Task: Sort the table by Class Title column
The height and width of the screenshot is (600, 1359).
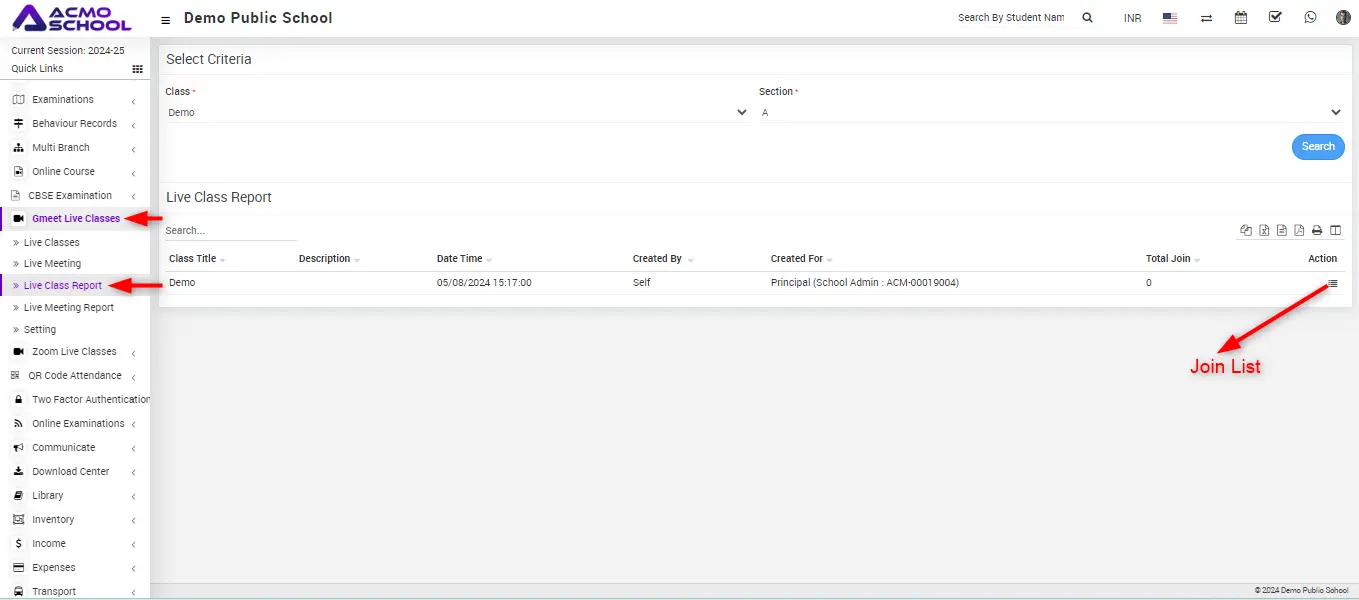Action: tap(193, 259)
